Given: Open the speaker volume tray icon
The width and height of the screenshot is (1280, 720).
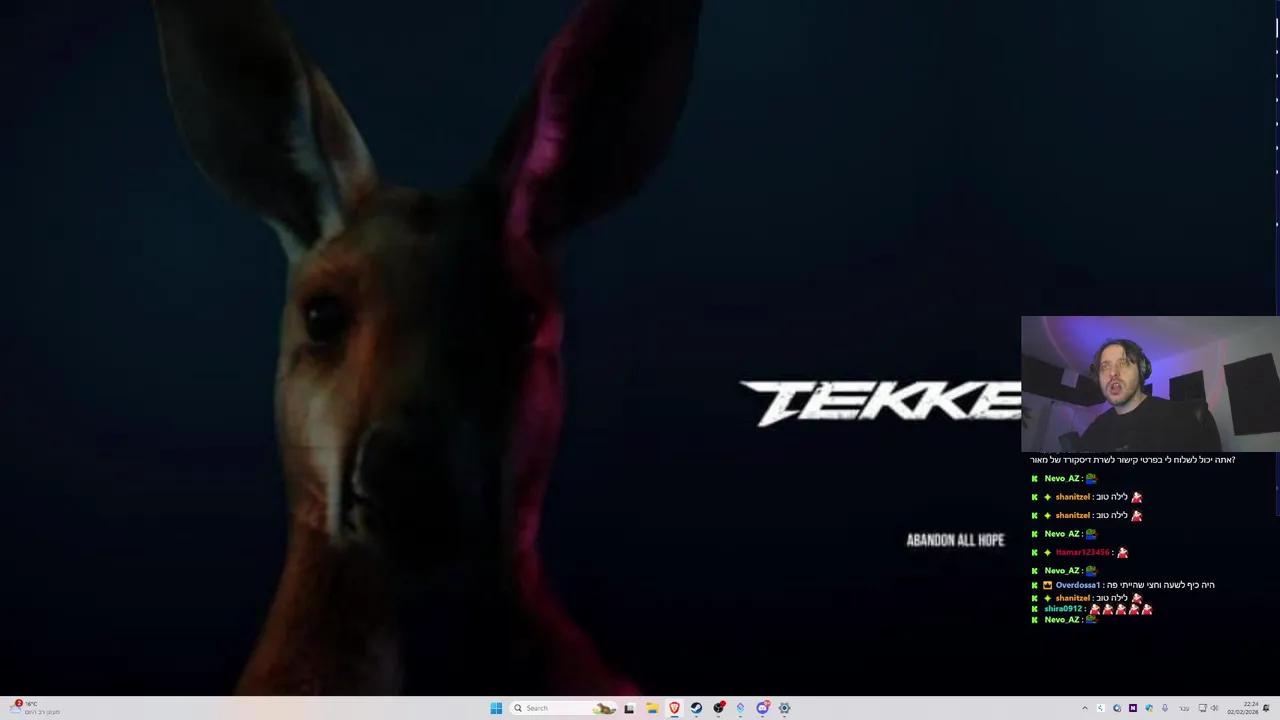Looking at the screenshot, I should [x=1215, y=708].
